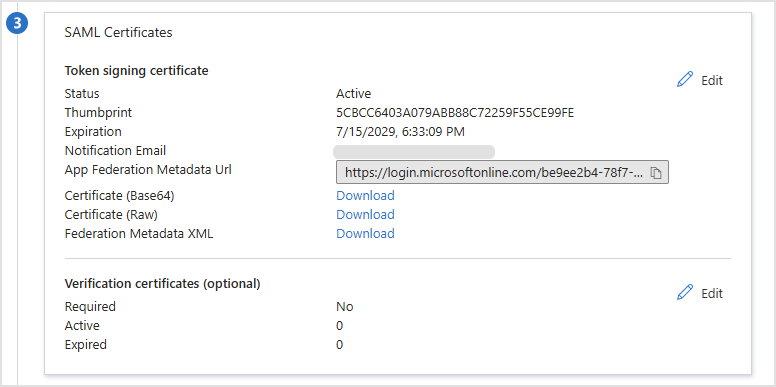Click the Notification Email label
This screenshot has height=387, width=776.
pos(115,150)
